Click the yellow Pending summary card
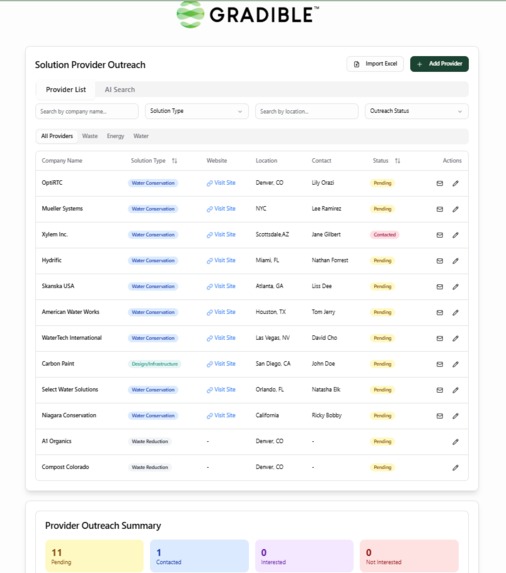The image size is (506, 573). [95, 556]
